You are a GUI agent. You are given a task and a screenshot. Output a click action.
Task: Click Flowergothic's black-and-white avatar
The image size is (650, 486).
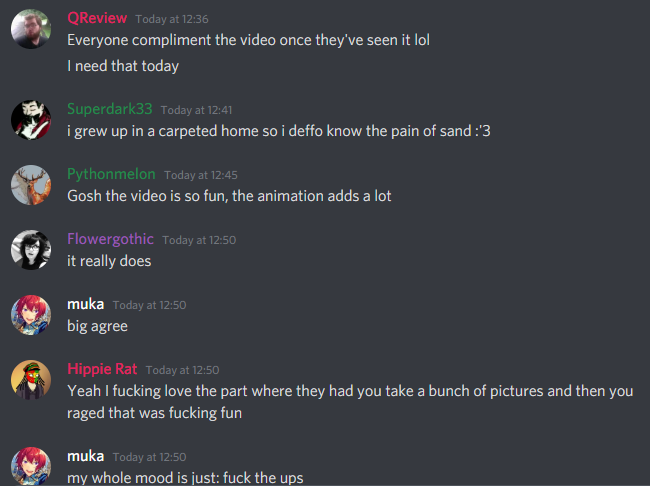31,250
